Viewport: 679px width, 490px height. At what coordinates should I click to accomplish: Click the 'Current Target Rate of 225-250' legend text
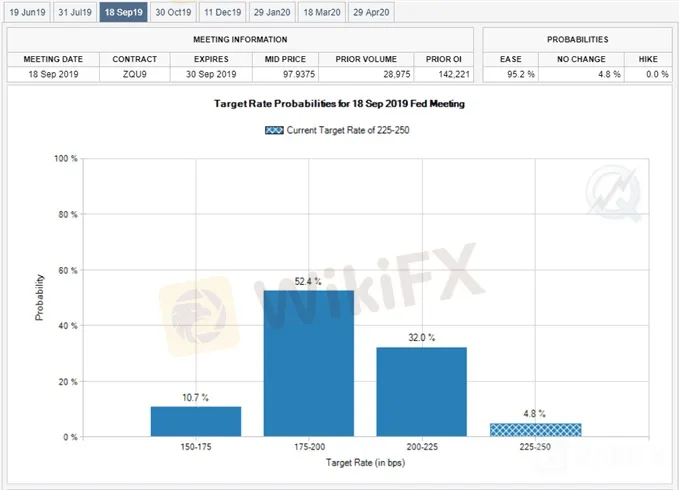click(348, 130)
